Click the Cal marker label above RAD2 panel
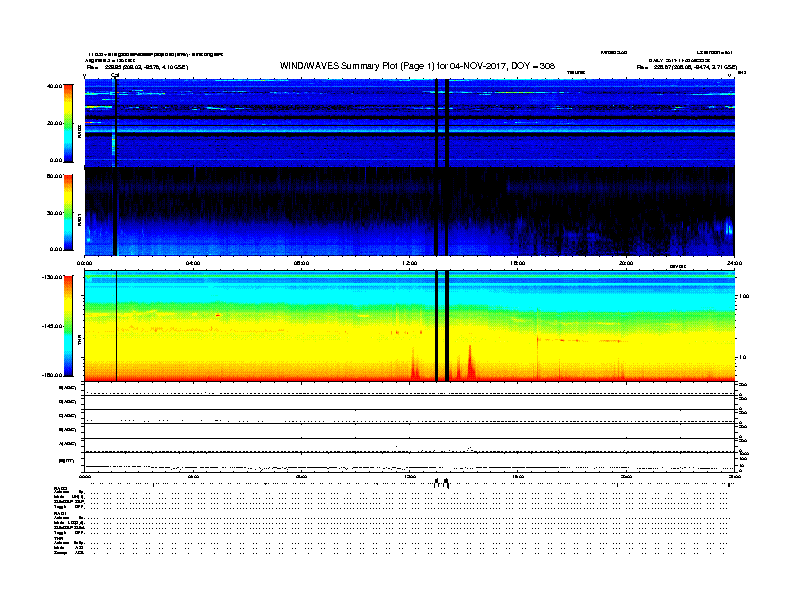This screenshot has height=612, width=792. click(115, 75)
